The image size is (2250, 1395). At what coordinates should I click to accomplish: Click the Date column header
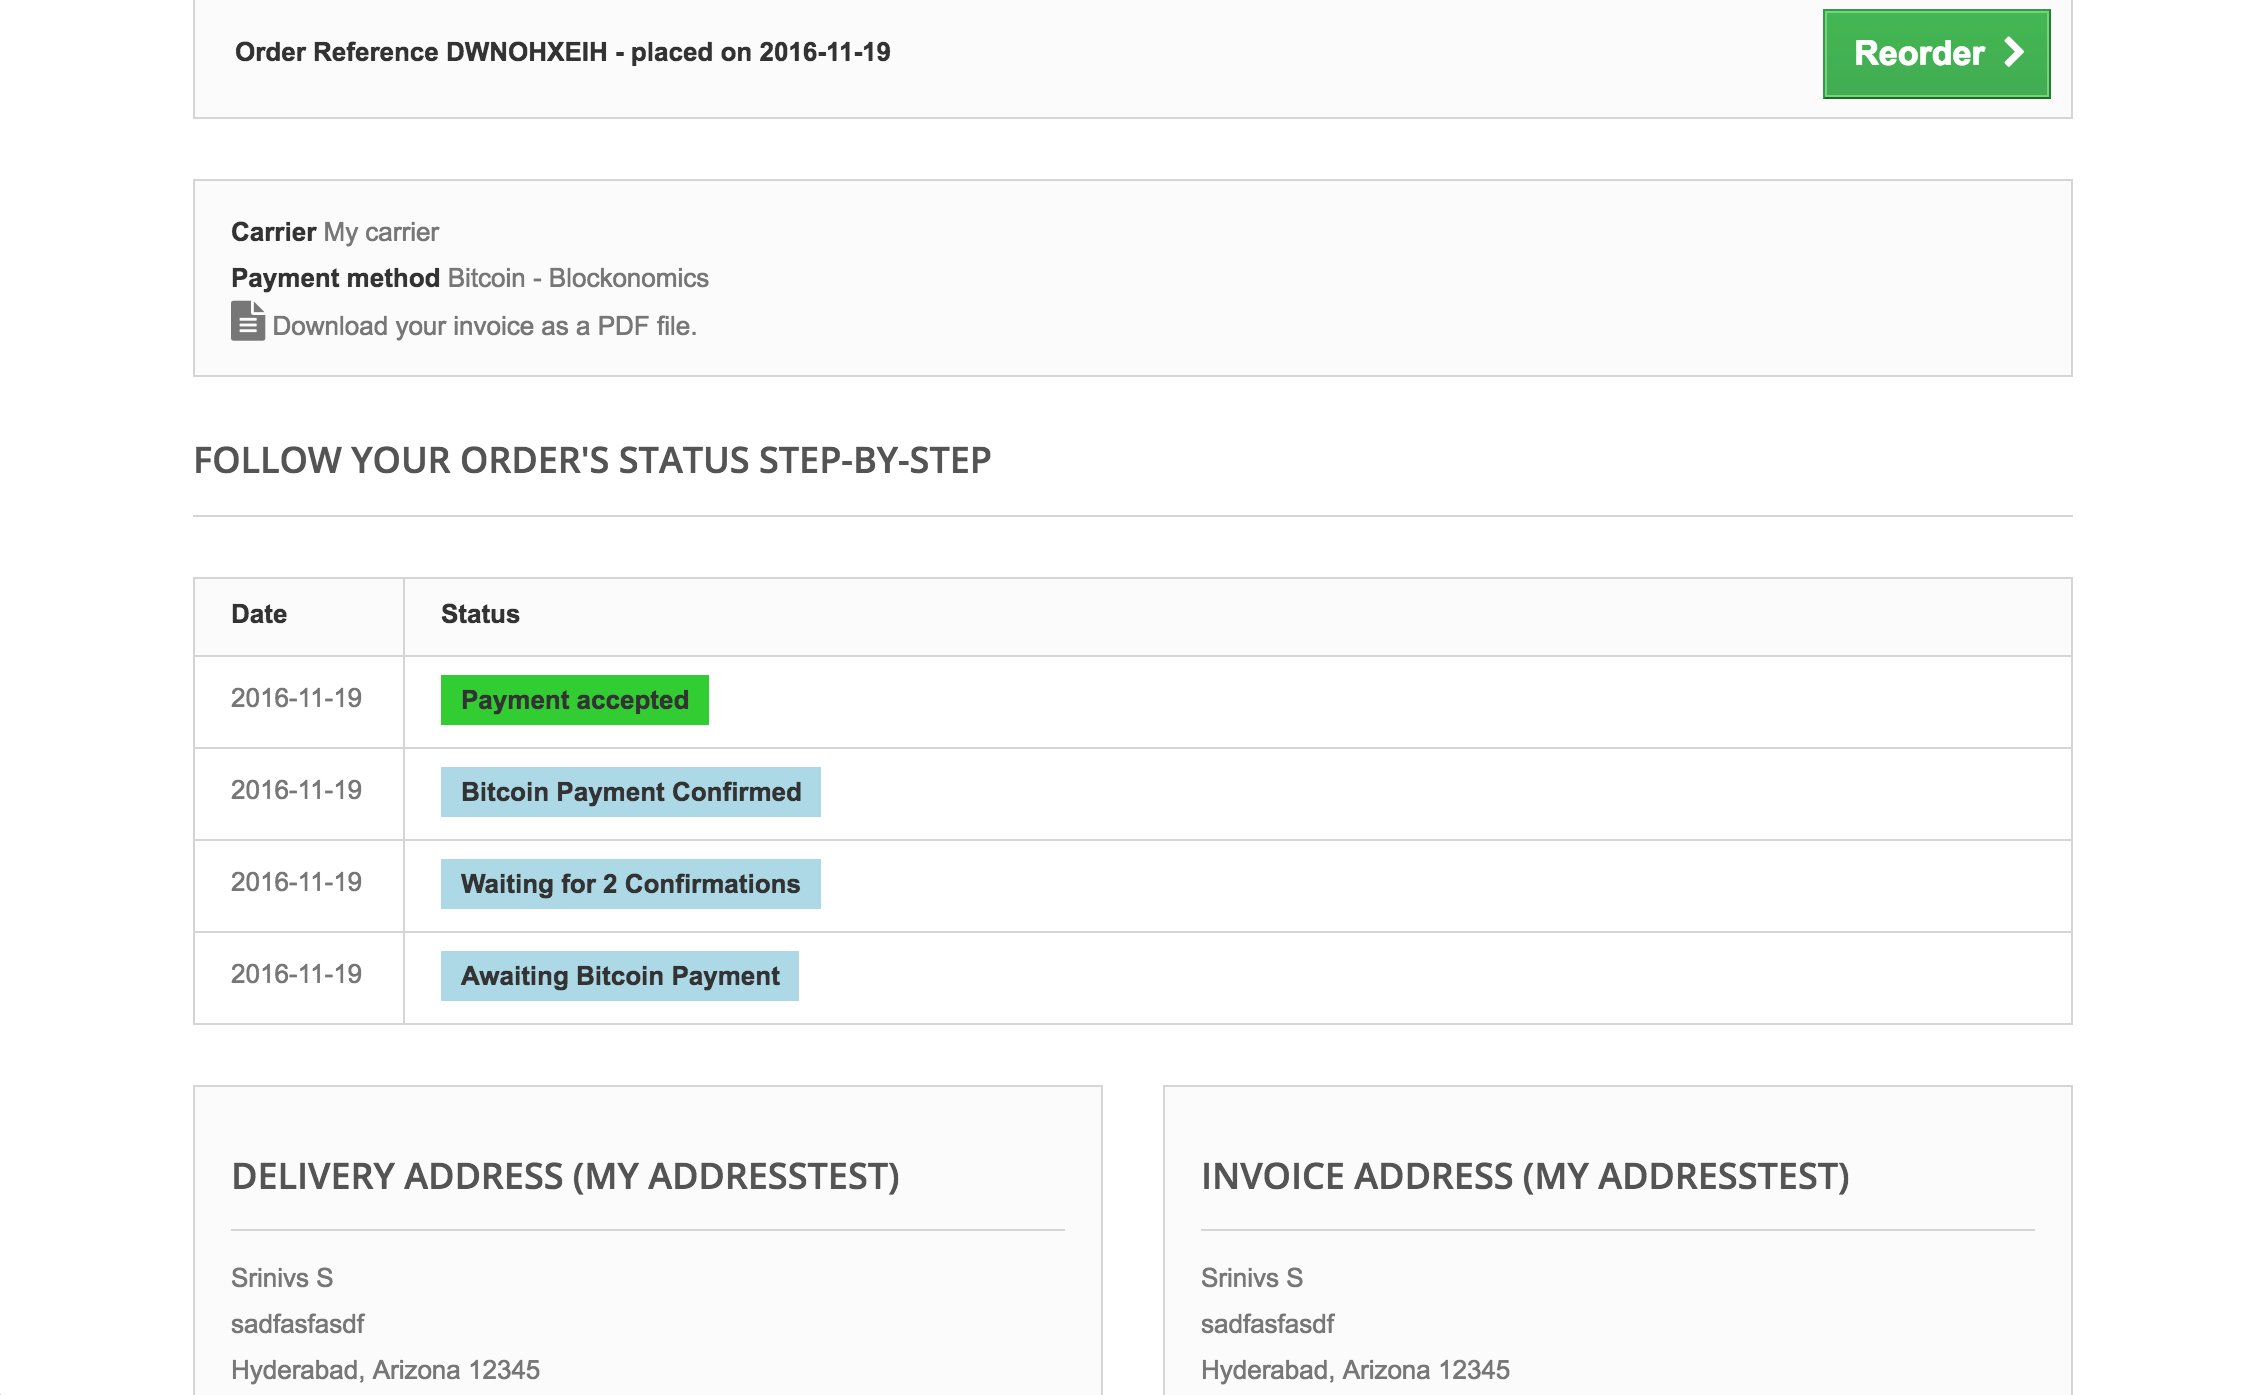(259, 614)
